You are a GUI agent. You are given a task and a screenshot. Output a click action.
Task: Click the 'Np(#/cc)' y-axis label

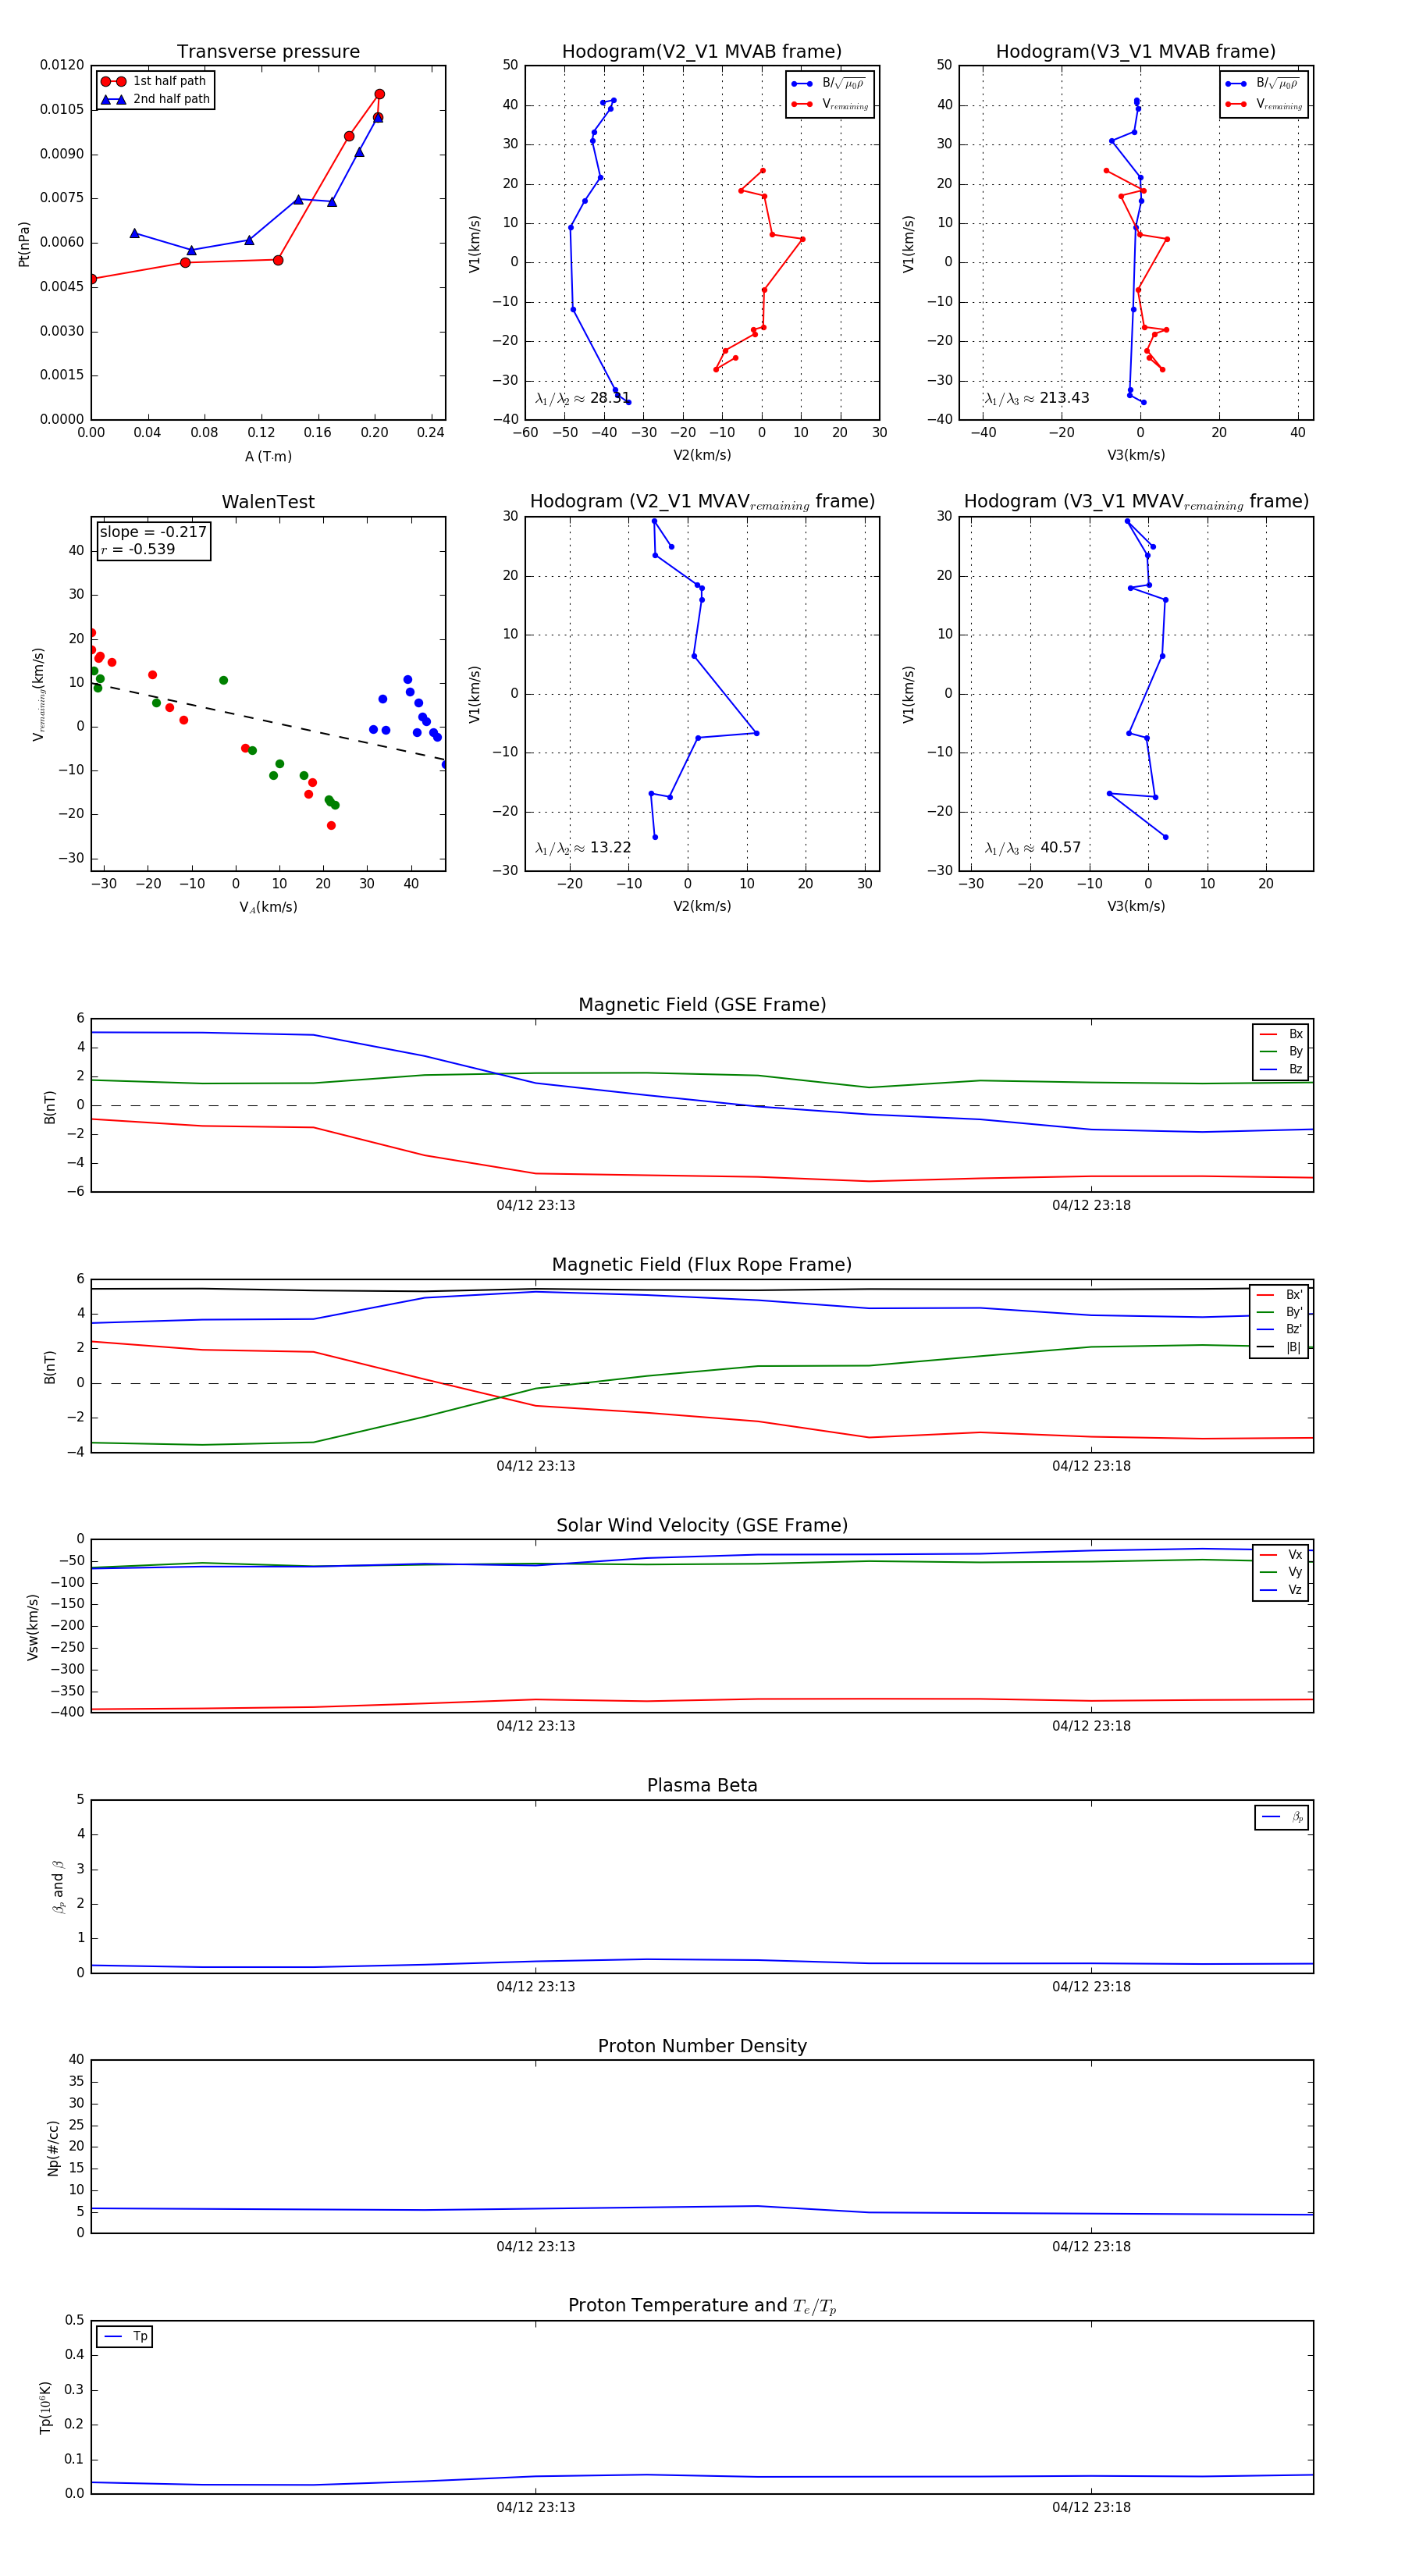(53, 2148)
